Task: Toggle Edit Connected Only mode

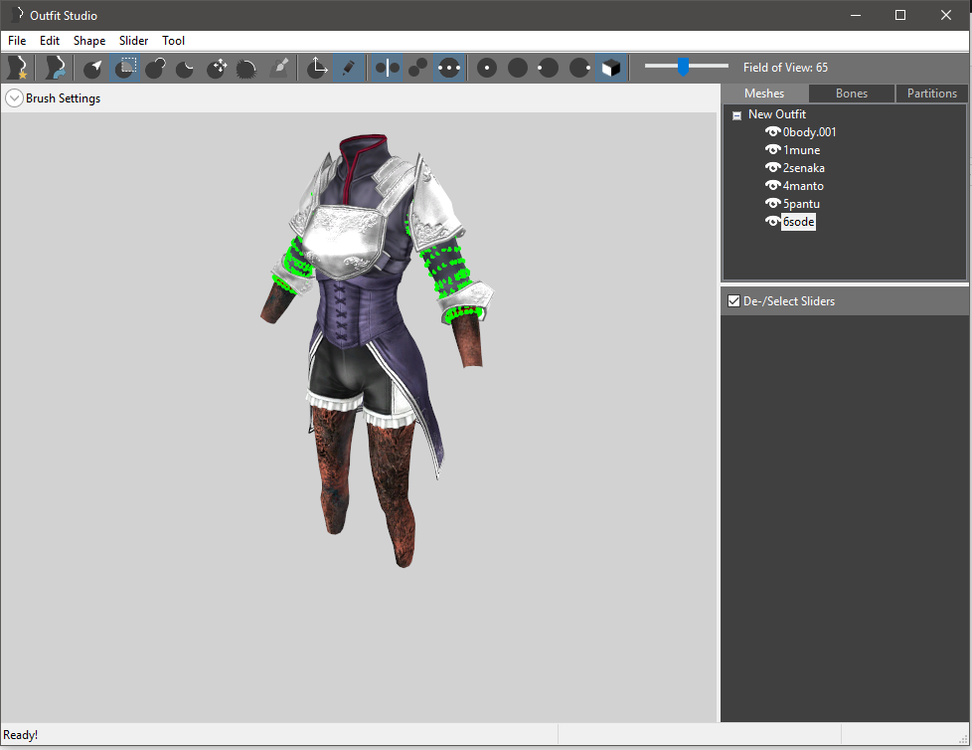Action: pos(418,68)
